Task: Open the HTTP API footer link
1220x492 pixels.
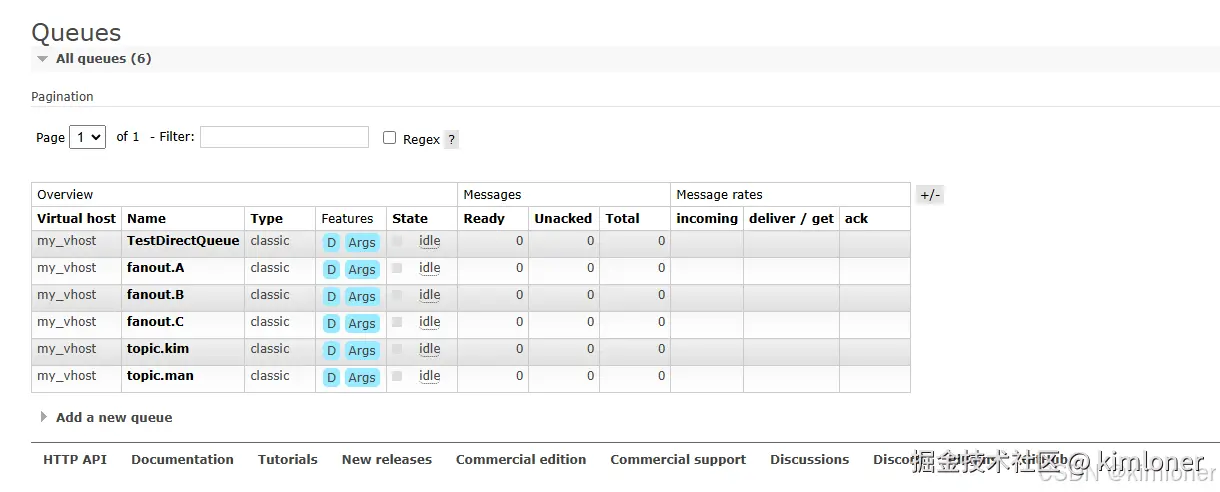Action: [75, 460]
